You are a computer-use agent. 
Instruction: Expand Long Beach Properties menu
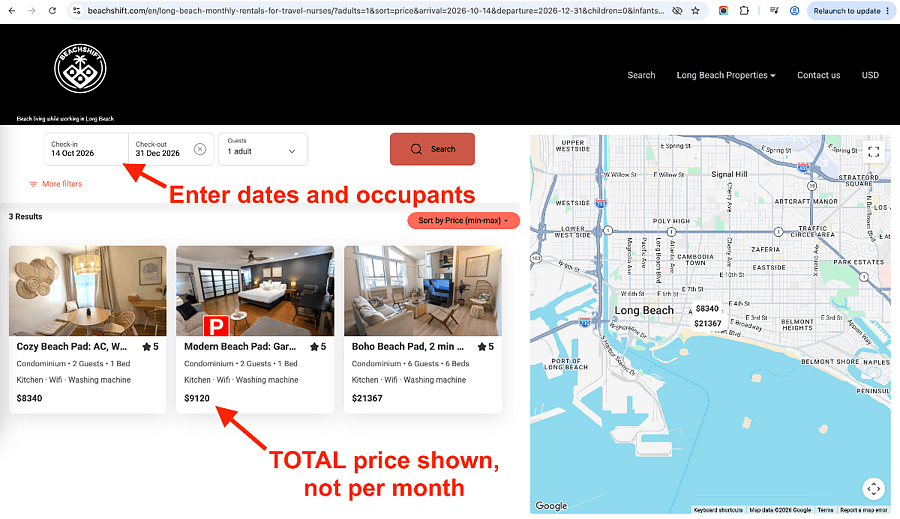(726, 75)
